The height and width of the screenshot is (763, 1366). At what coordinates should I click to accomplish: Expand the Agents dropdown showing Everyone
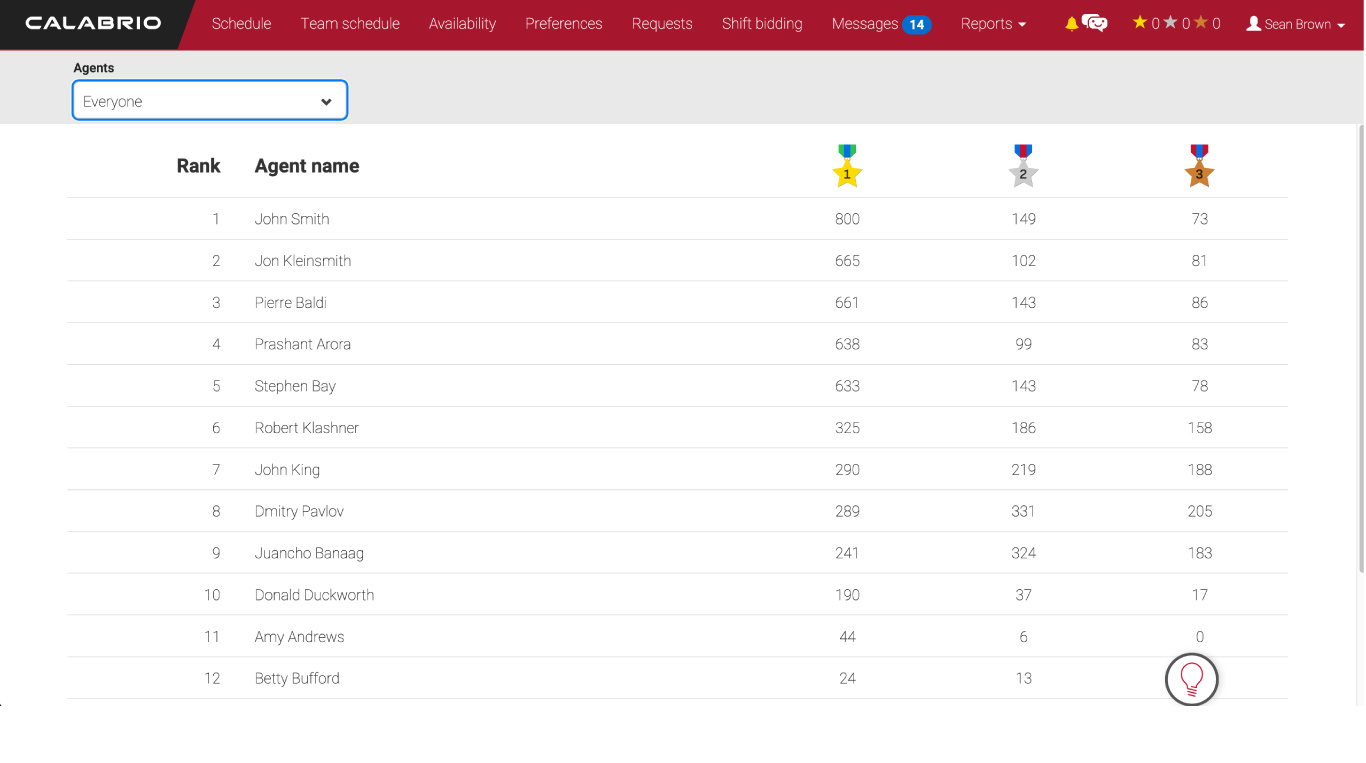(210, 101)
